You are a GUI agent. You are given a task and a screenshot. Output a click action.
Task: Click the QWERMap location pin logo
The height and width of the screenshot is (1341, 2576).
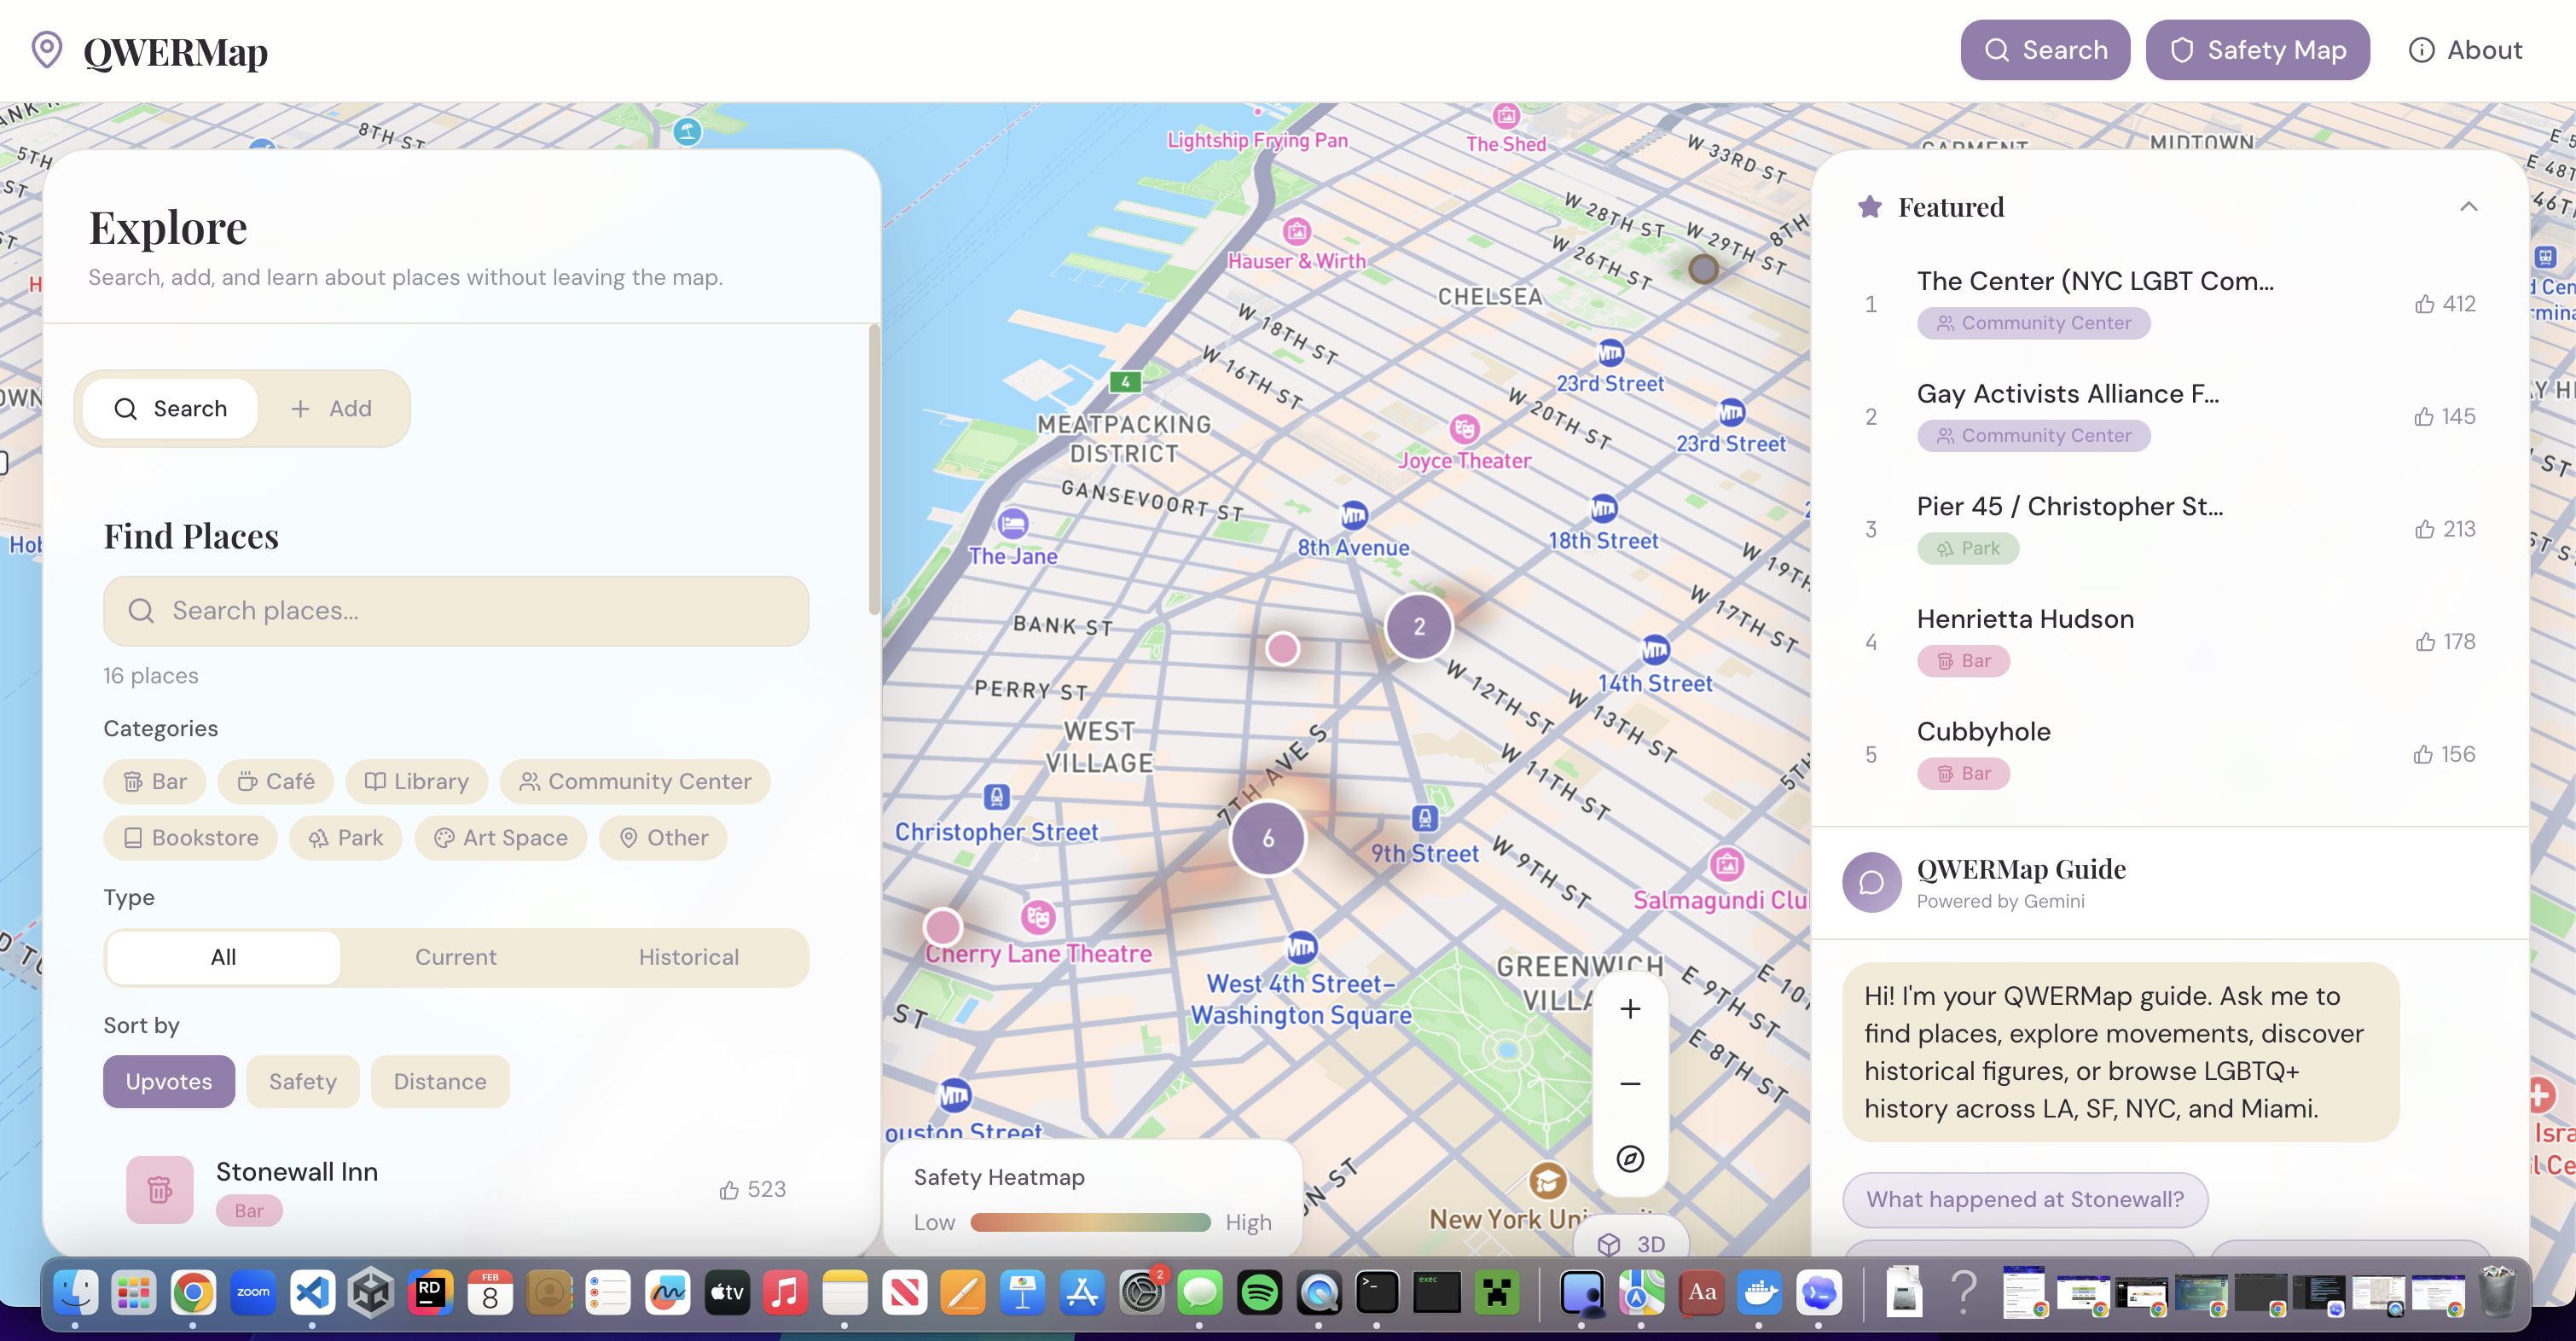(47, 50)
